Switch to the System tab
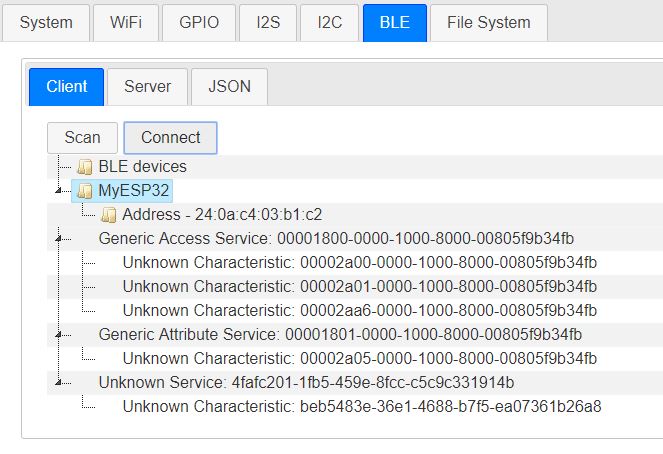Image resolution: width=663 pixels, height=454 pixels. [x=46, y=23]
